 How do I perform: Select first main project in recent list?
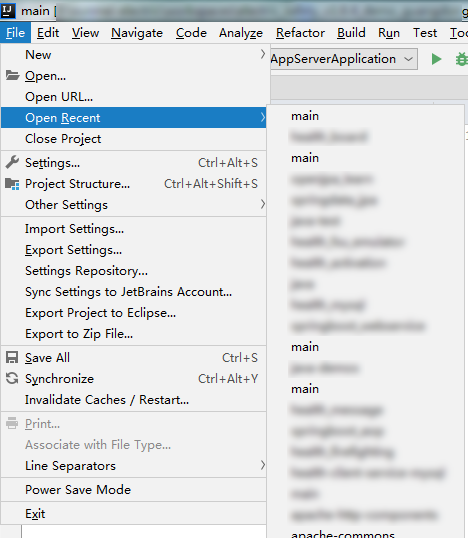[x=365, y=116]
